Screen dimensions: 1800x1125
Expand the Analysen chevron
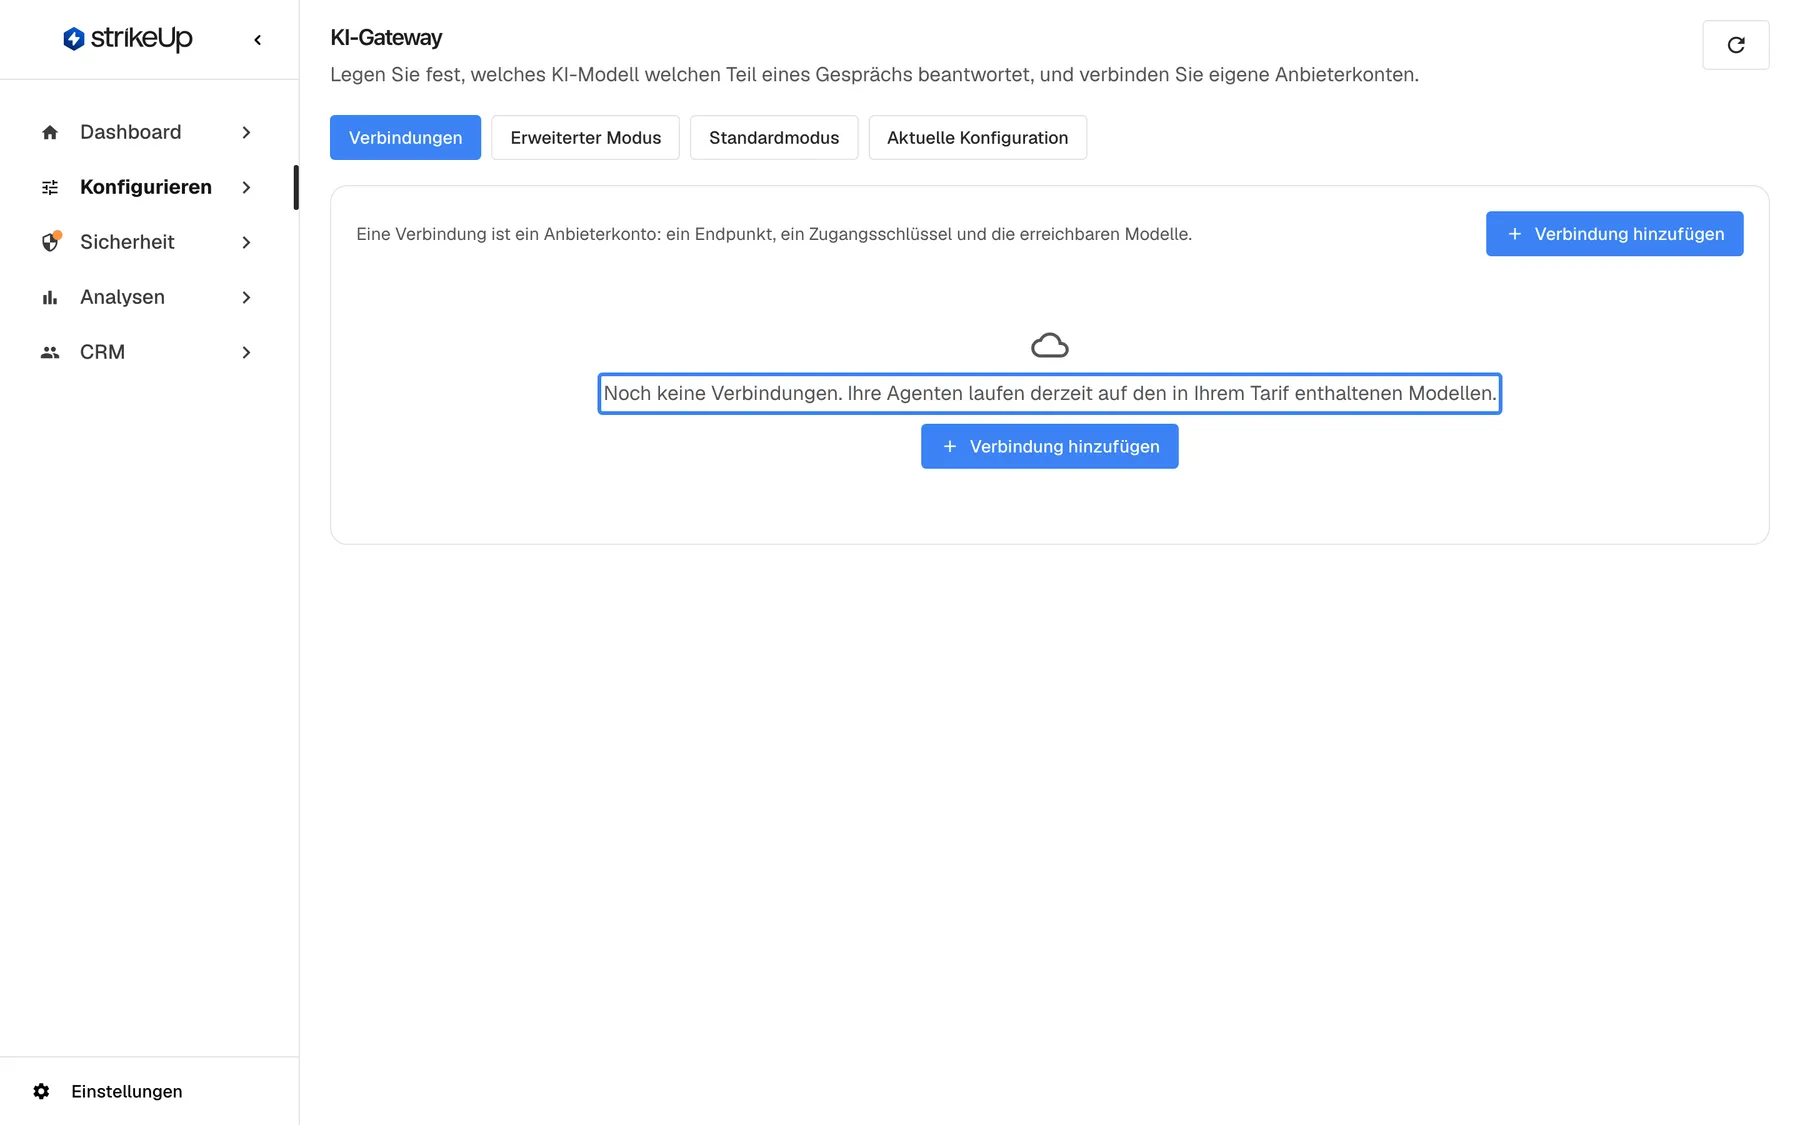point(246,297)
